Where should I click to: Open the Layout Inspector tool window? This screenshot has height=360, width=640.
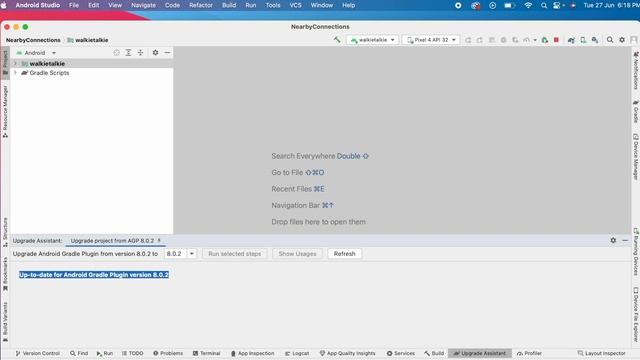(x=601, y=353)
